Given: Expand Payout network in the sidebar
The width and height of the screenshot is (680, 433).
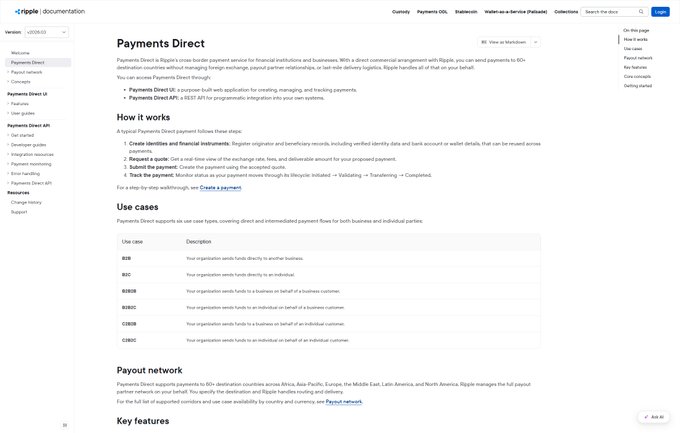Looking at the screenshot, I should click(x=26, y=72).
